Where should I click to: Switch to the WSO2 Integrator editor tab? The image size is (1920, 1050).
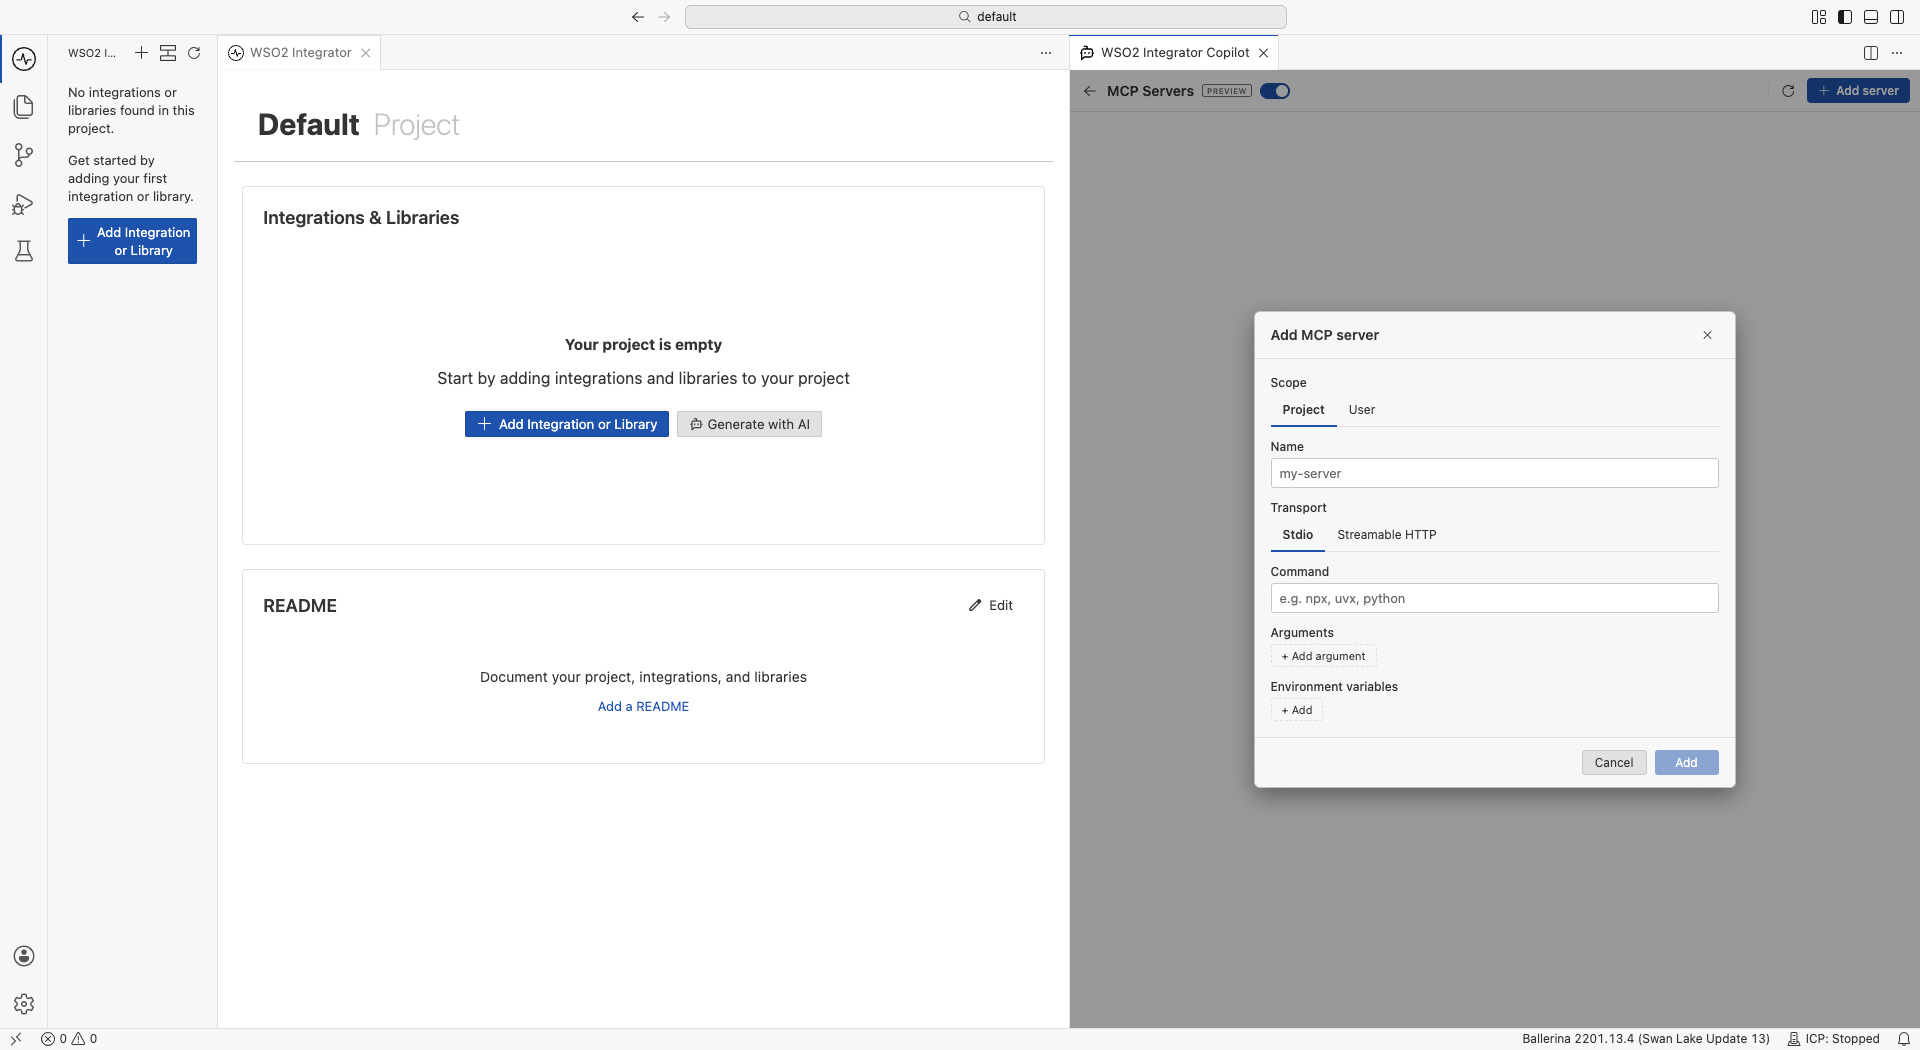pos(300,53)
